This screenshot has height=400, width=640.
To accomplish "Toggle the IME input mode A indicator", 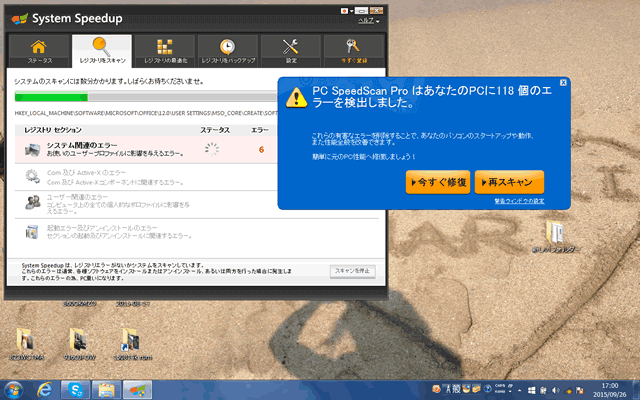I will click(448, 389).
